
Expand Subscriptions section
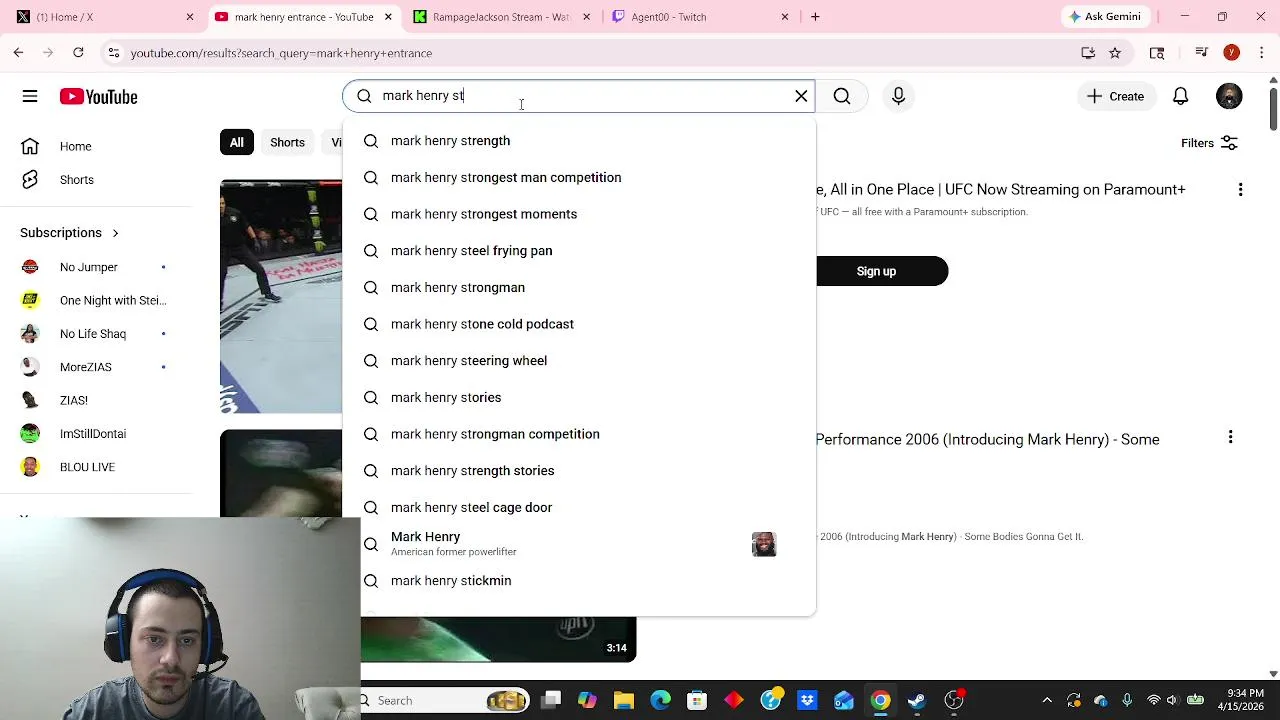[x=70, y=233]
